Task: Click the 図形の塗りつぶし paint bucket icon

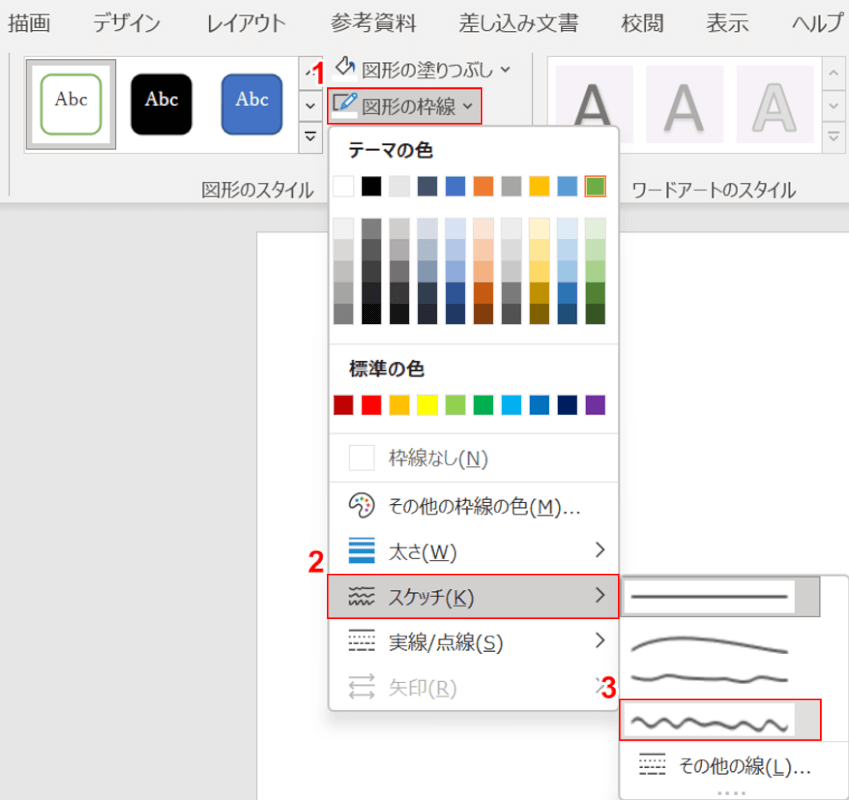Action: point(345,68)
